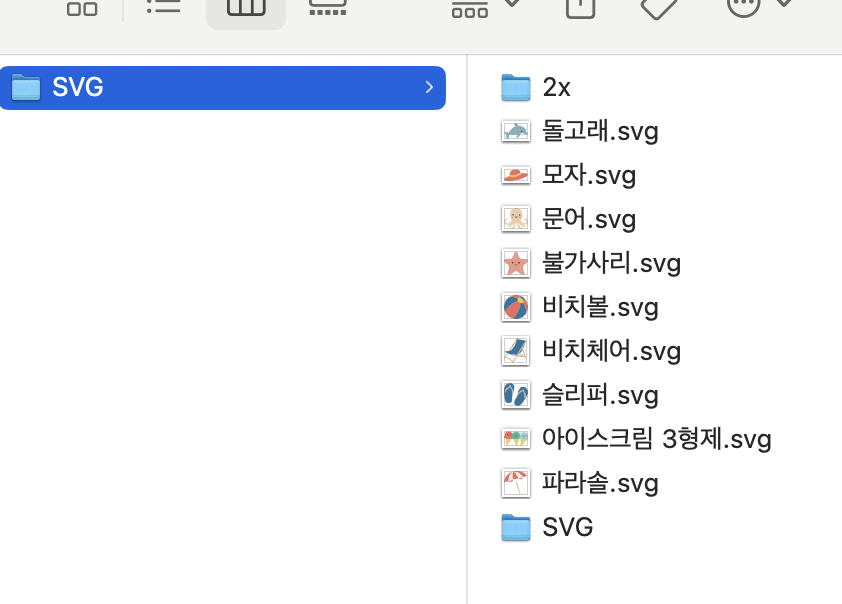
Task: Click the starfish thumbnail icon
Action: pos(516,263)
